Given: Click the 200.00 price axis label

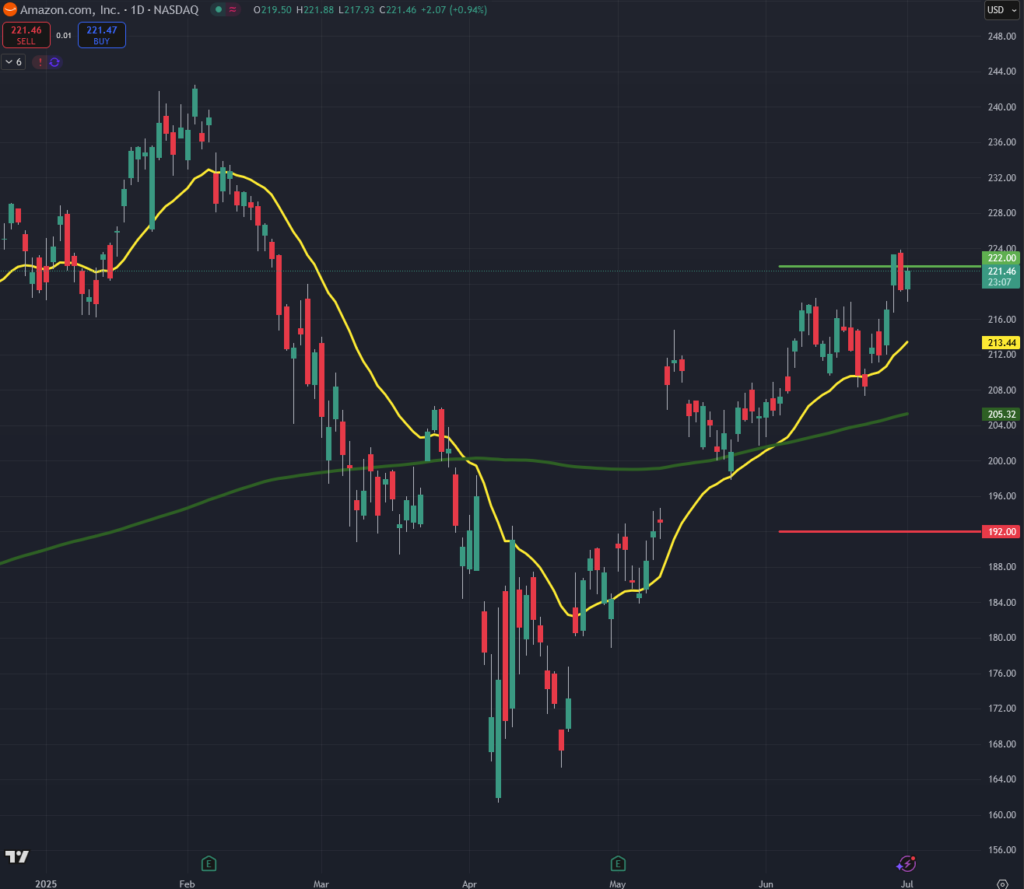Looking at the screenshot, I should click(x=1002, y=461).
